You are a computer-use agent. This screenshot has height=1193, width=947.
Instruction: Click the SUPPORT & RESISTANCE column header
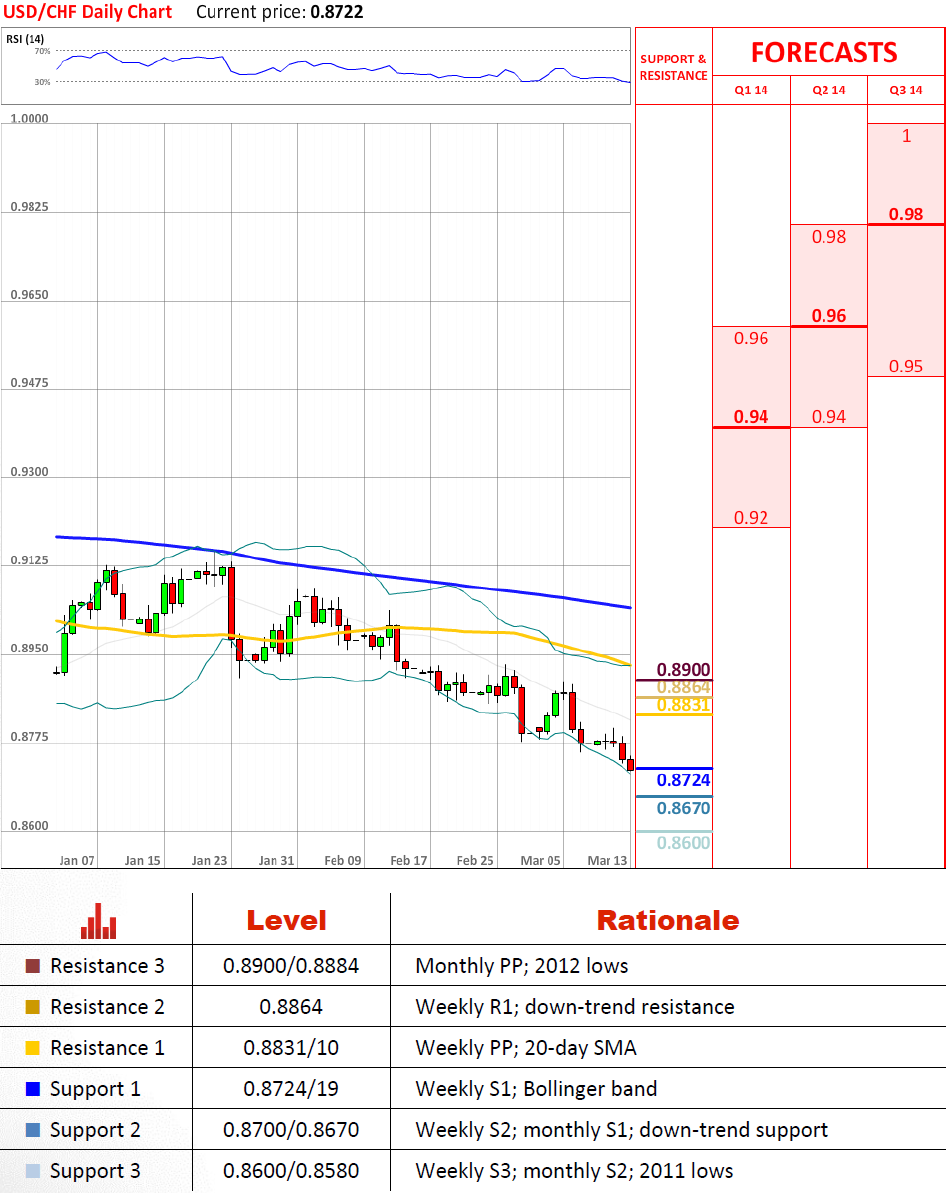coord(673,67)
